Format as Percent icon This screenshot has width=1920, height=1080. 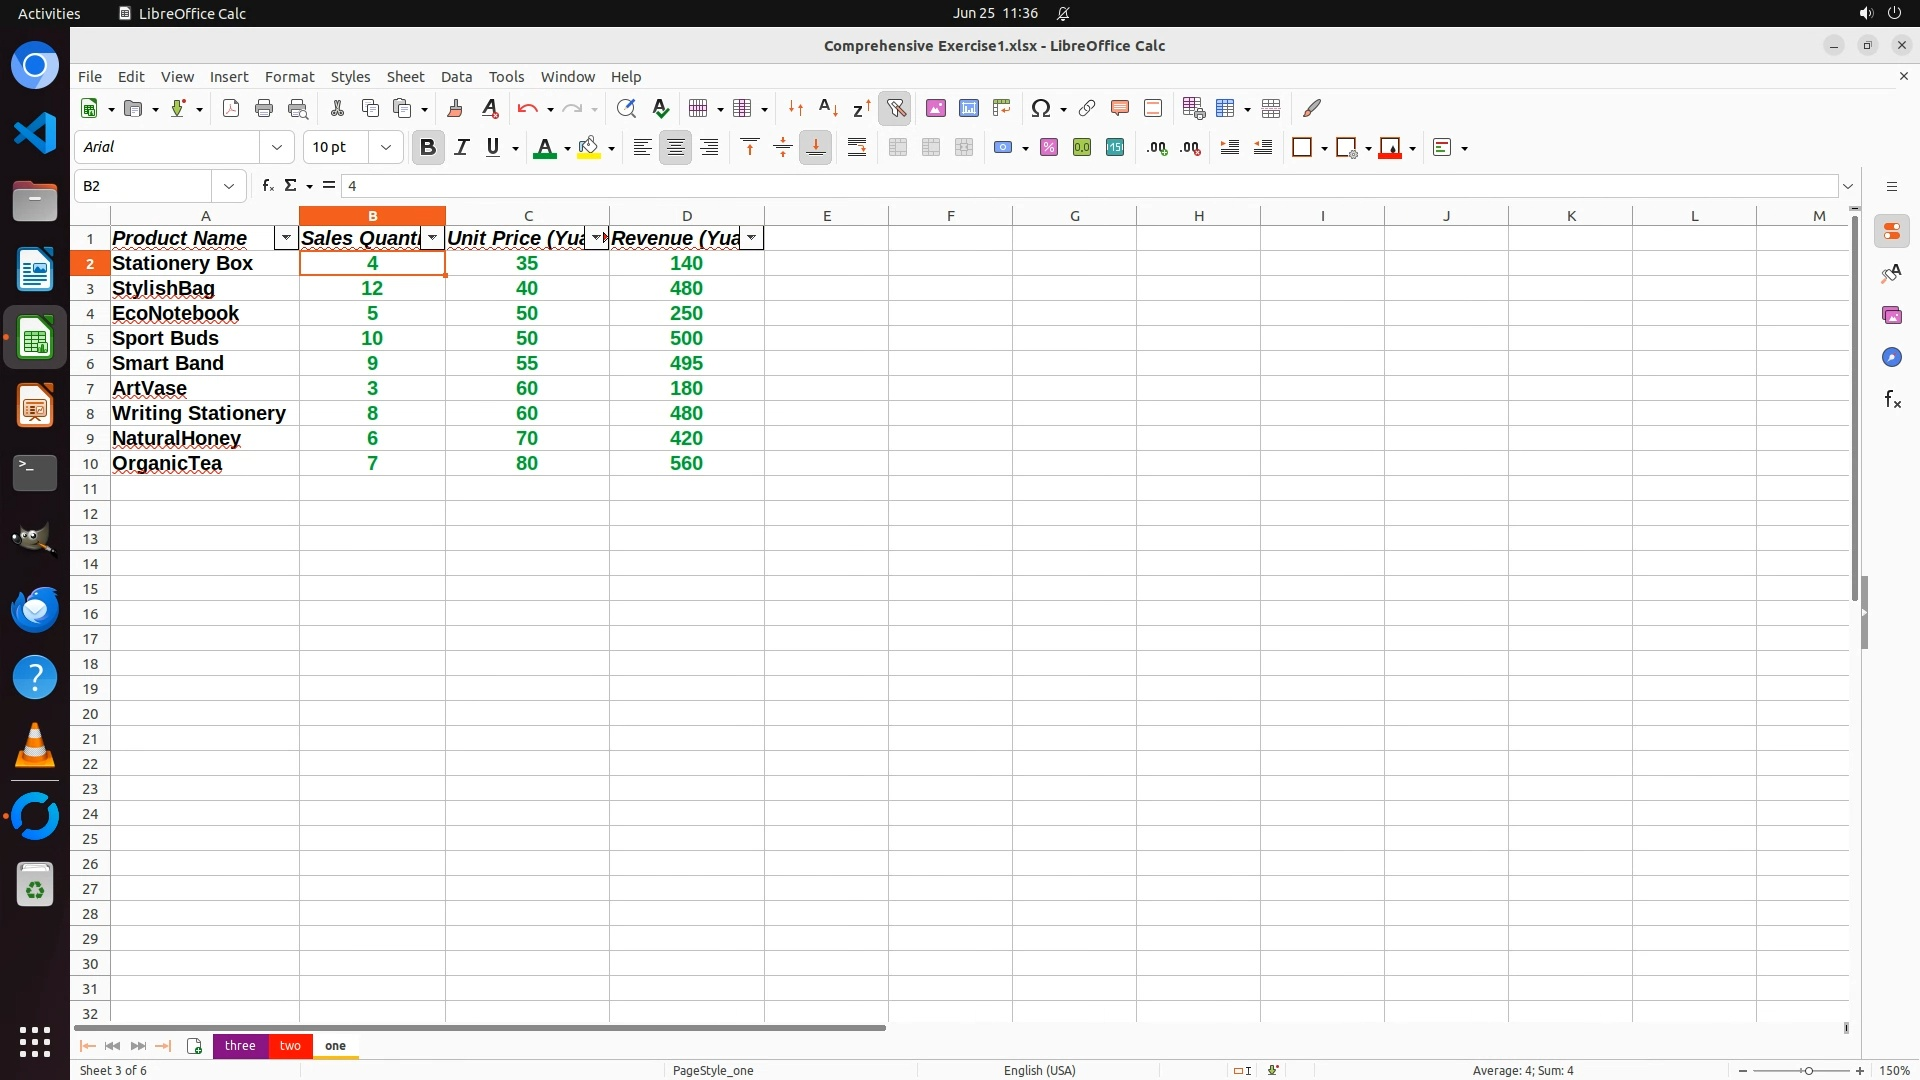pyautogui.click(x=1049, y=148)
